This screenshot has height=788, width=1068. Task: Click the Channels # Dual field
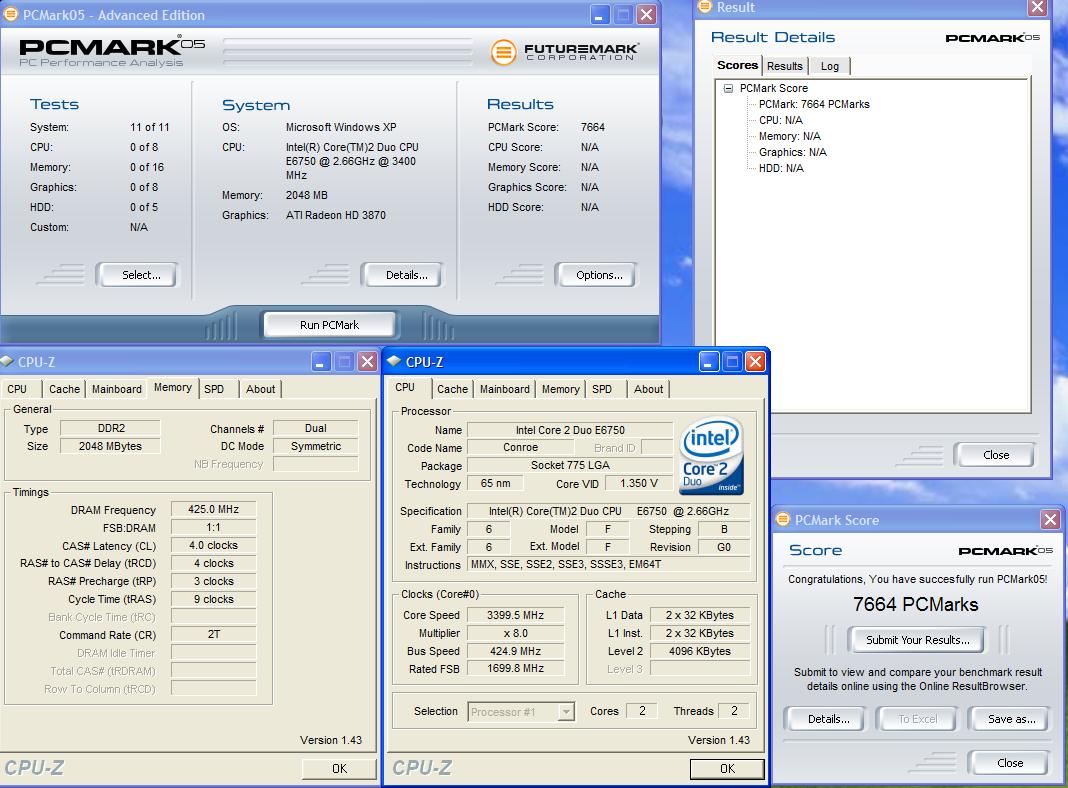coord(315,428)
